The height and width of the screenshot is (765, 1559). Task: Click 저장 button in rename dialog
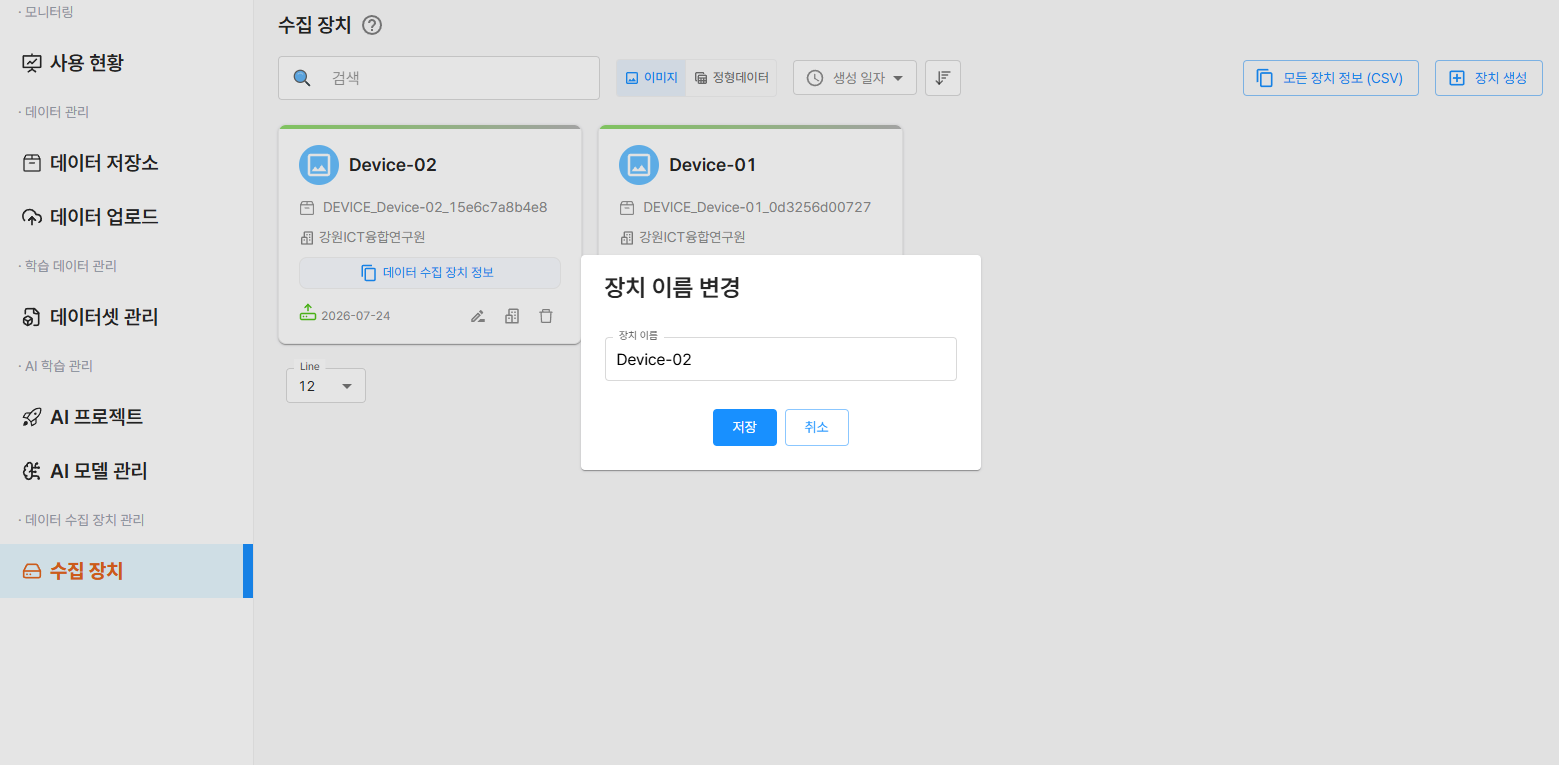[x=744, y=427]
